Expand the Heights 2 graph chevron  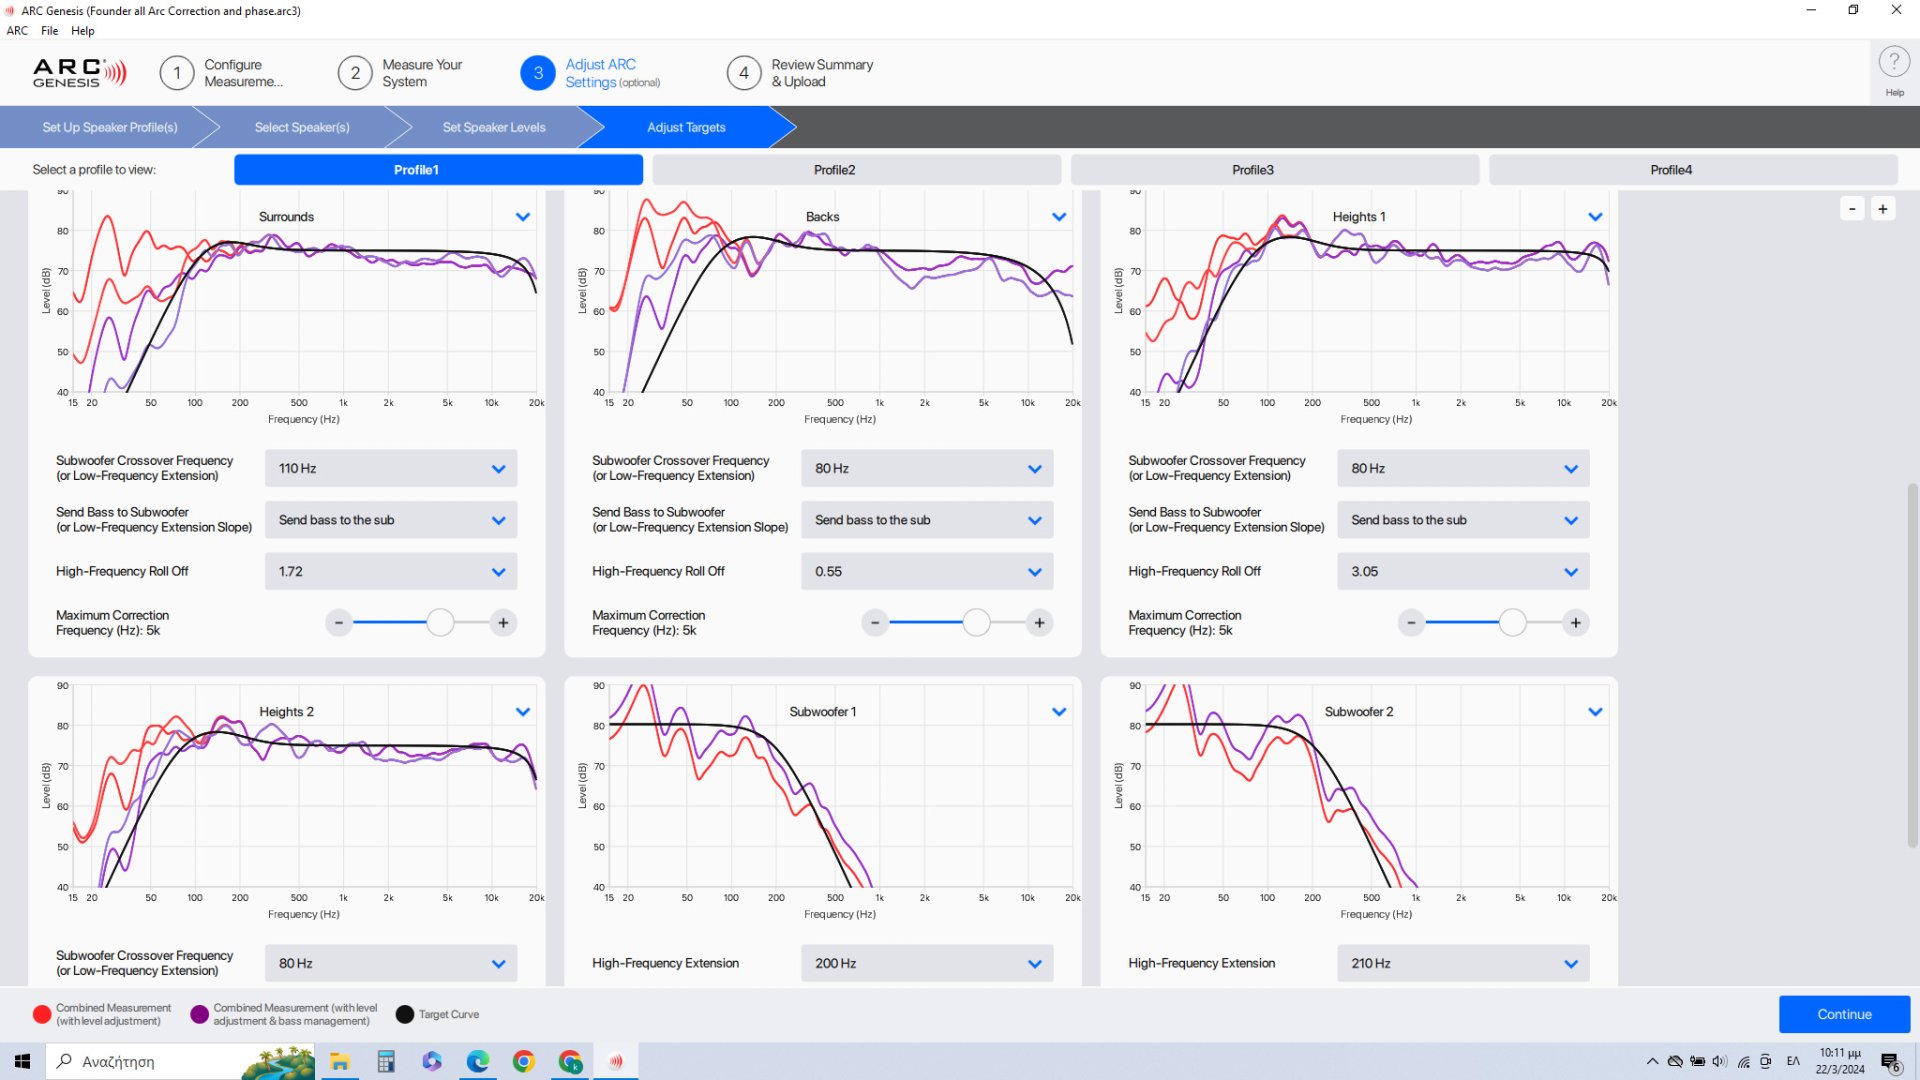pos(523,712)
